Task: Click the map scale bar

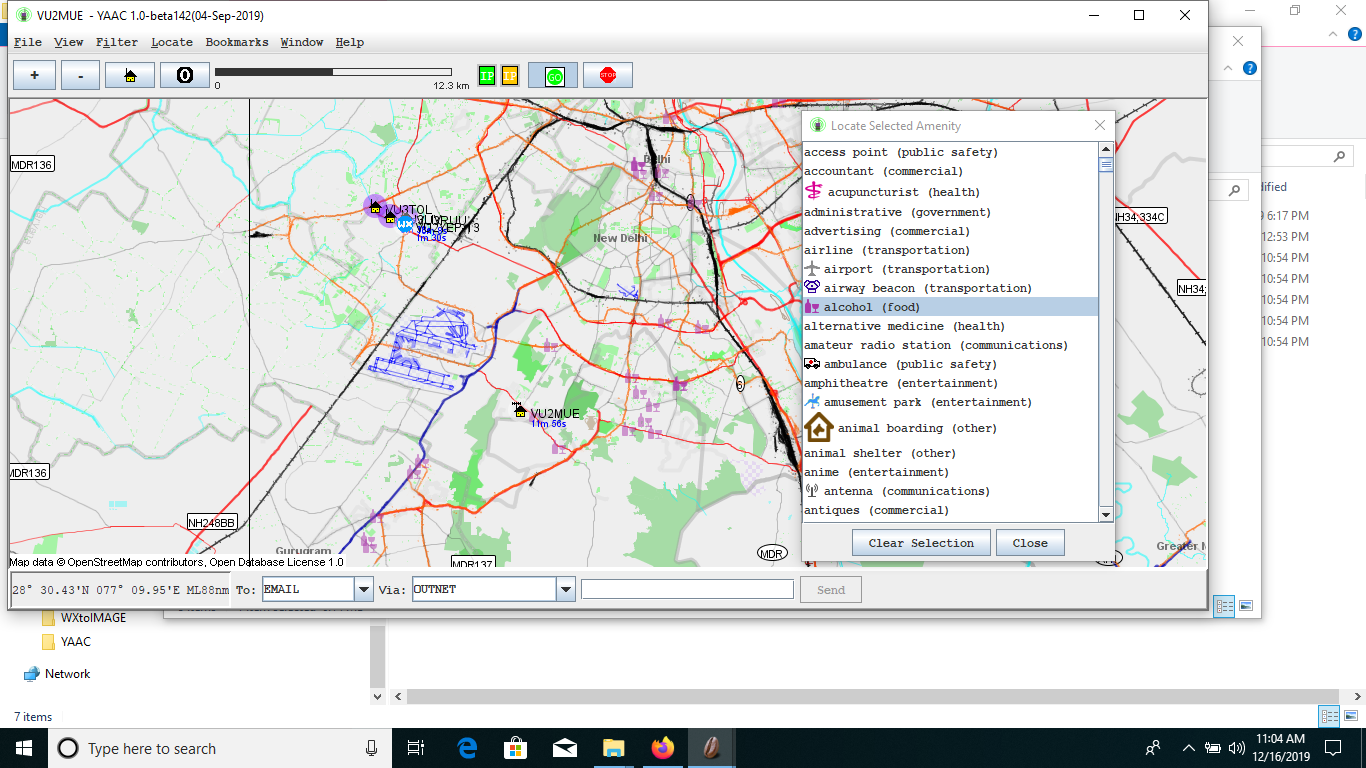Action: (x=333, y=72)
